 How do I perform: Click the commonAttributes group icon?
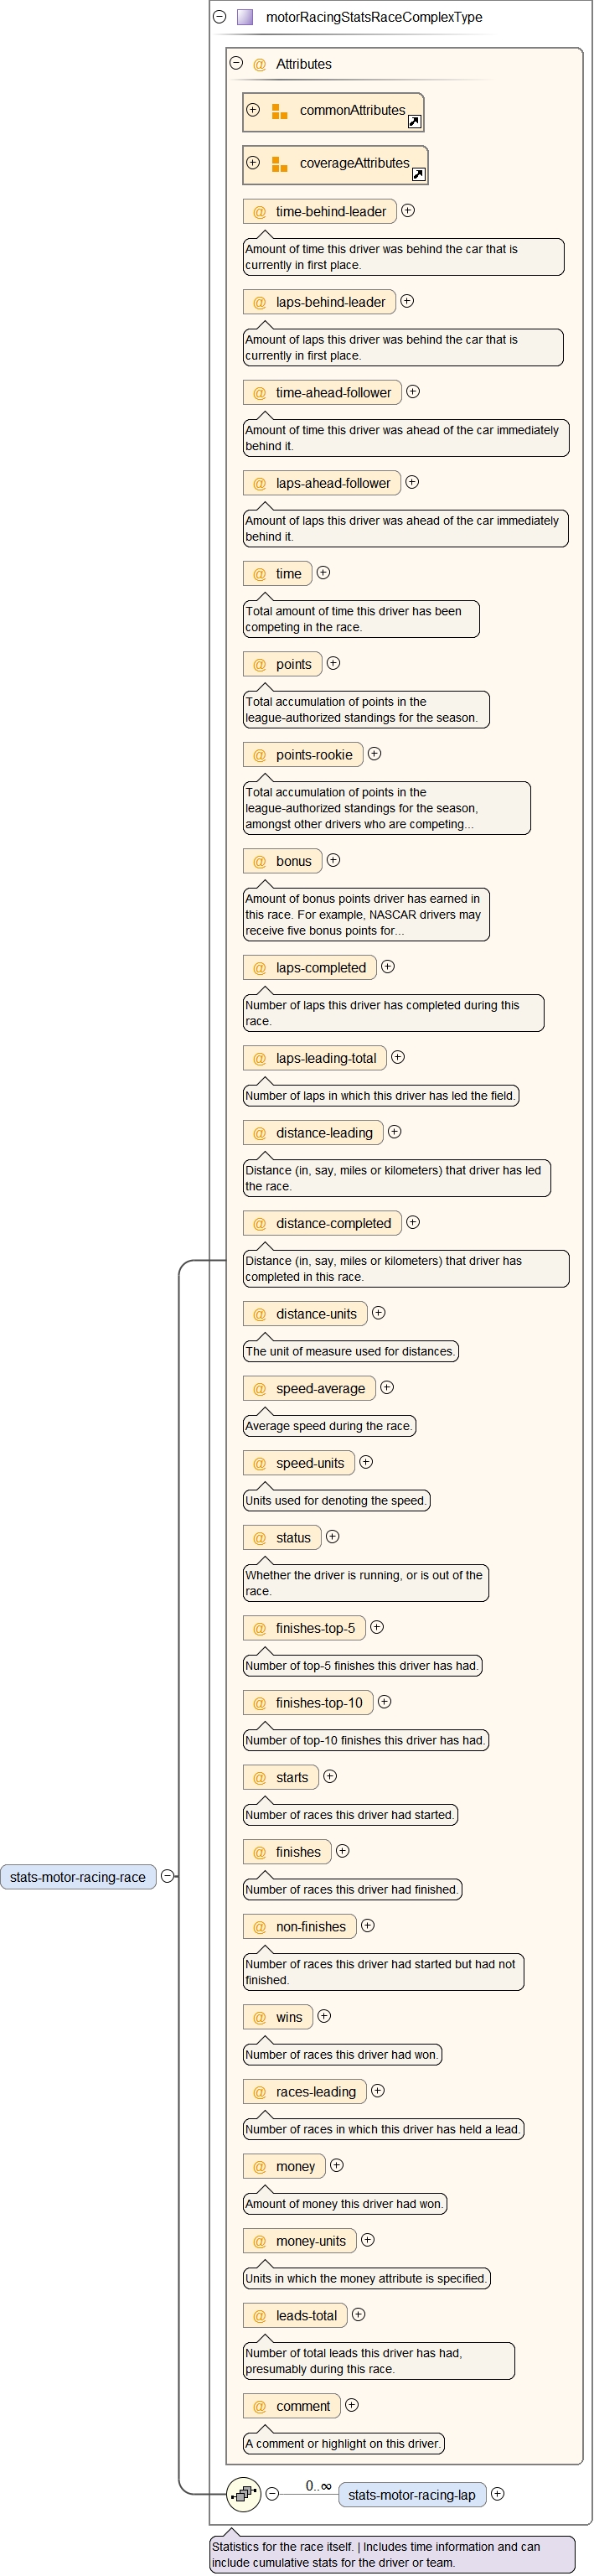280,111
